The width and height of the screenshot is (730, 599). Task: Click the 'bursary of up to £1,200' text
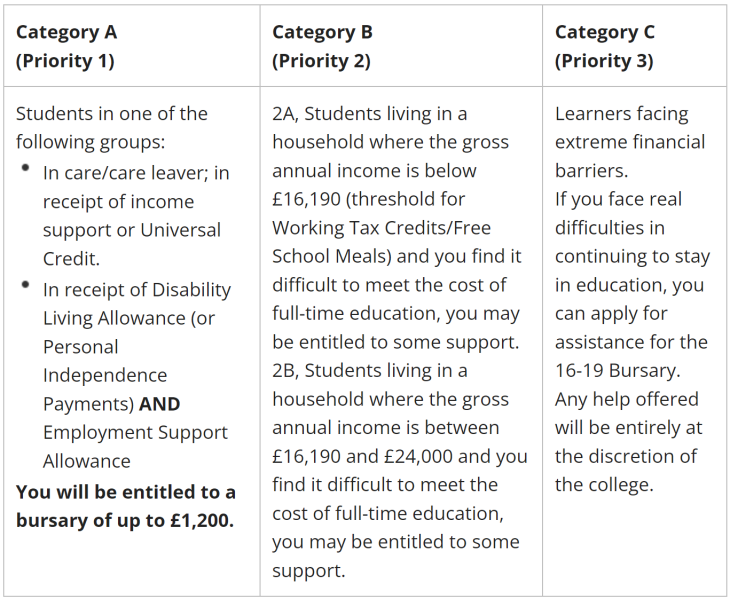[124, 520]
